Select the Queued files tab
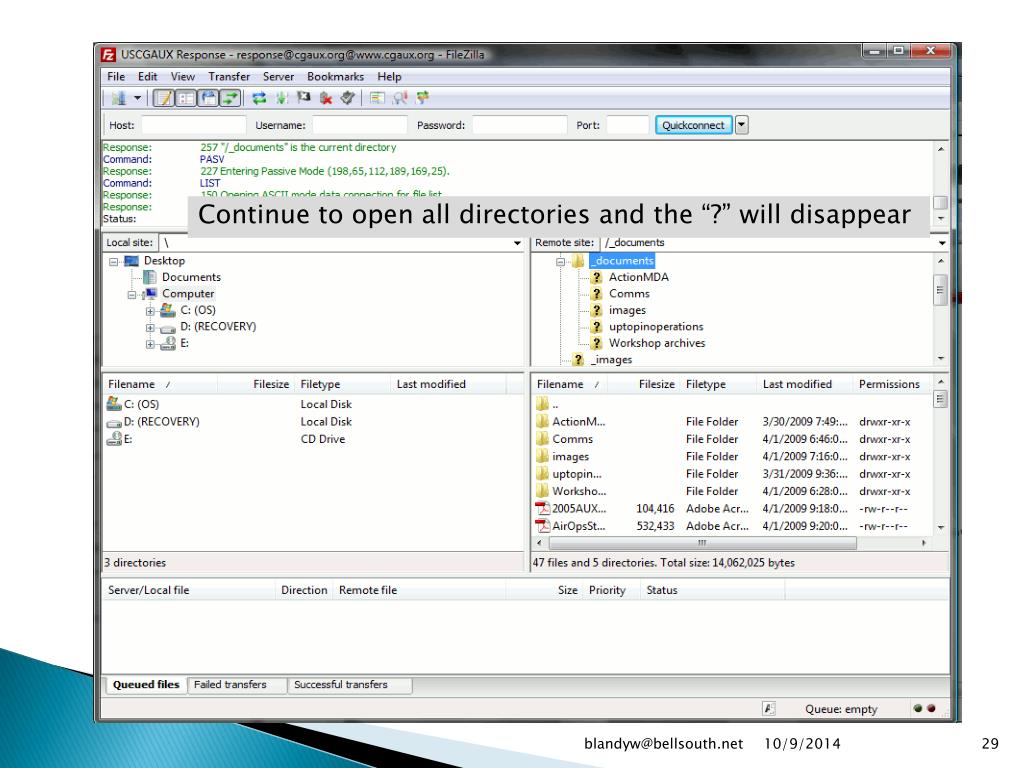 point(146,684)
